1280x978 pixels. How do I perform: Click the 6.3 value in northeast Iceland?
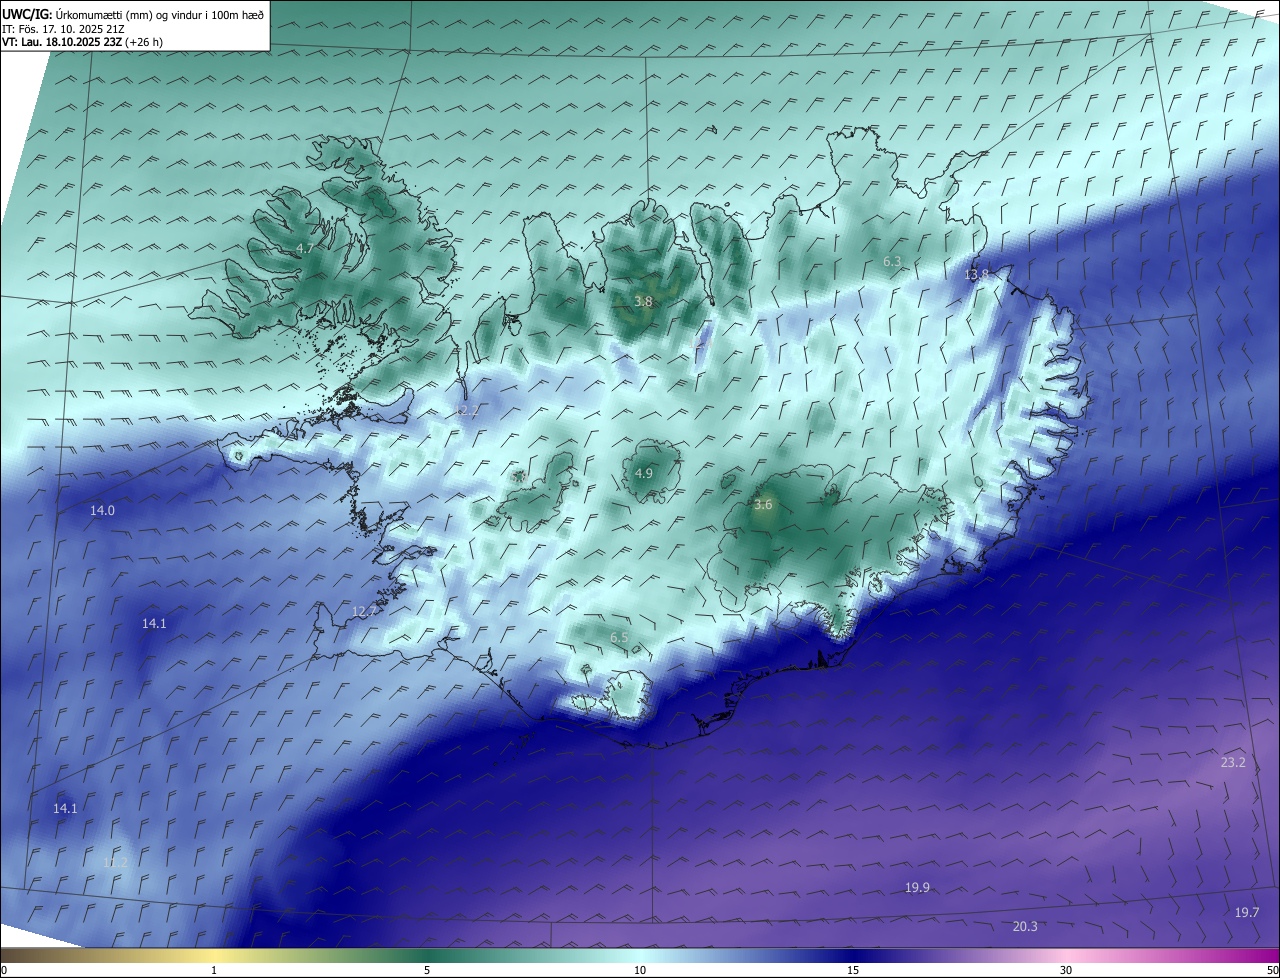tap(892, 261)
